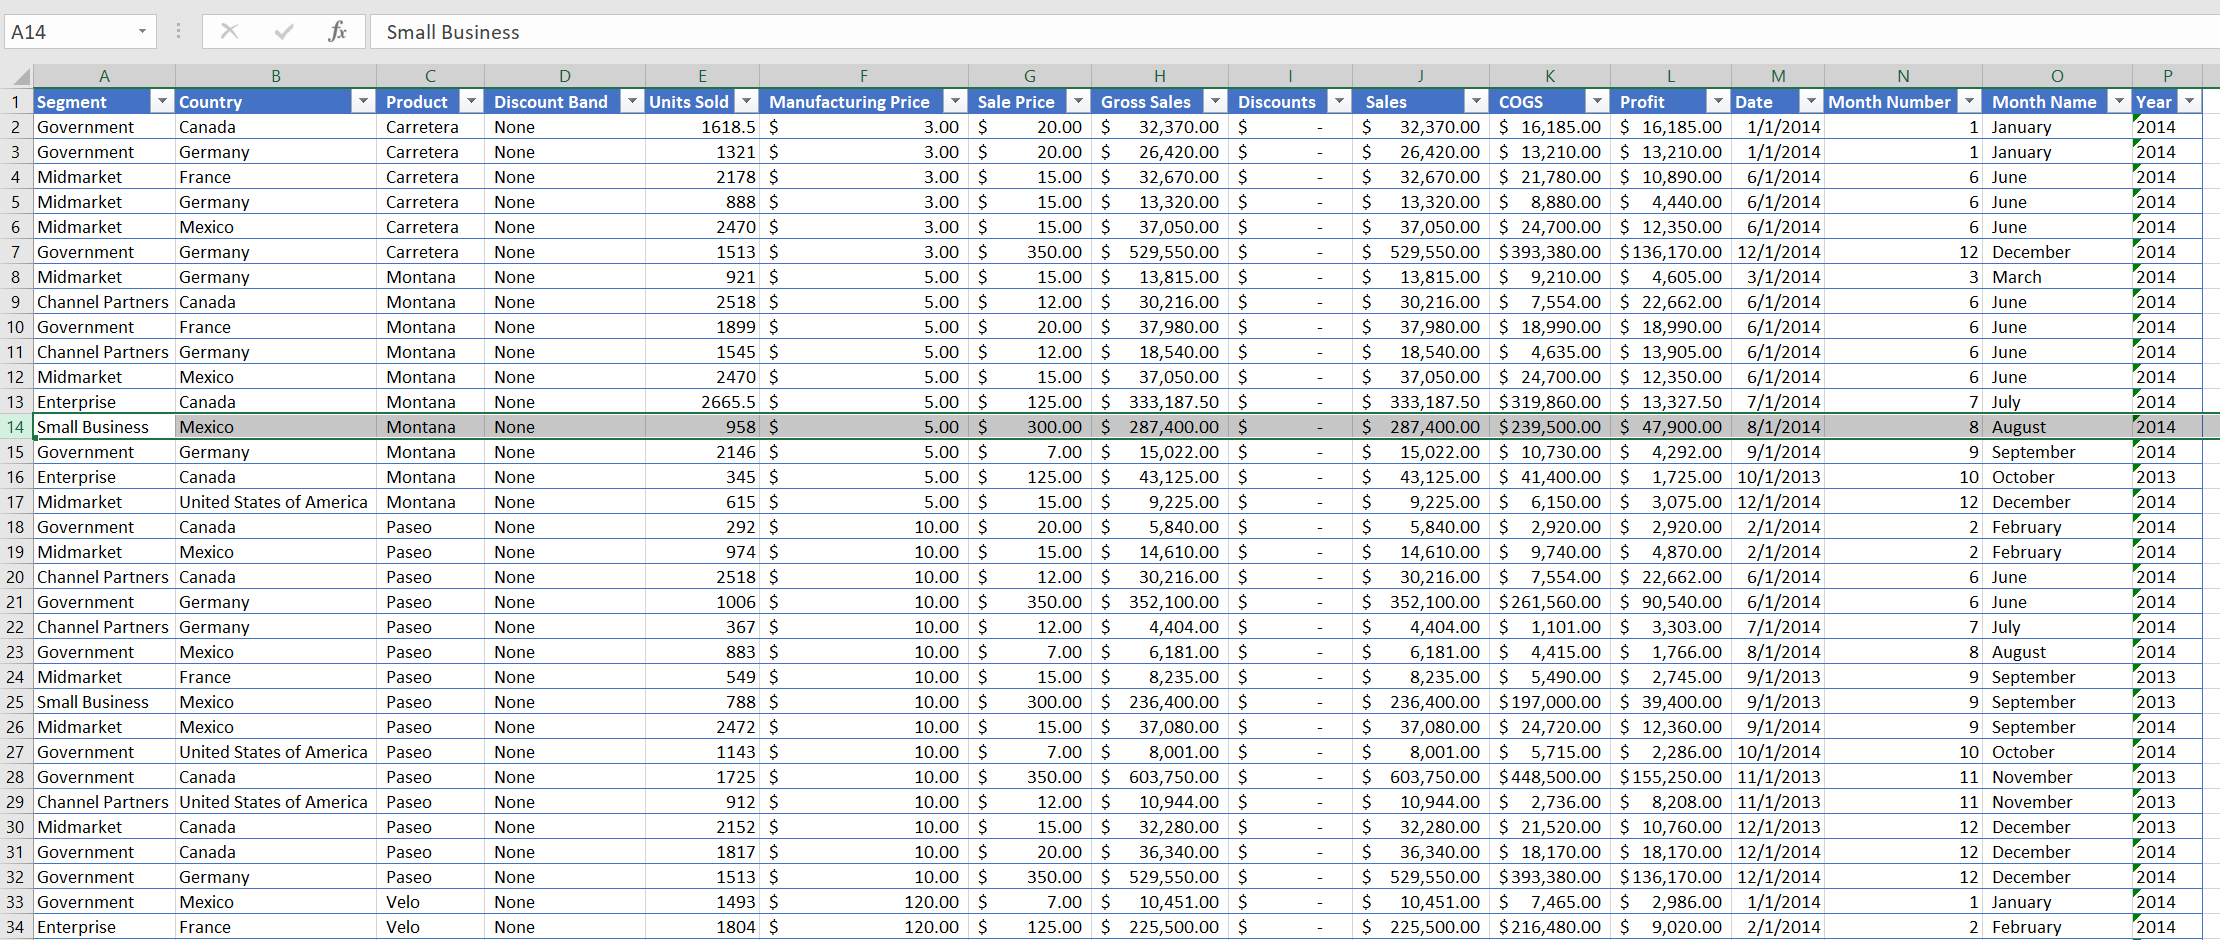Click sales value 225,500.00
The height and width of the screenshot is (940, 2220).
[1434, 927]
